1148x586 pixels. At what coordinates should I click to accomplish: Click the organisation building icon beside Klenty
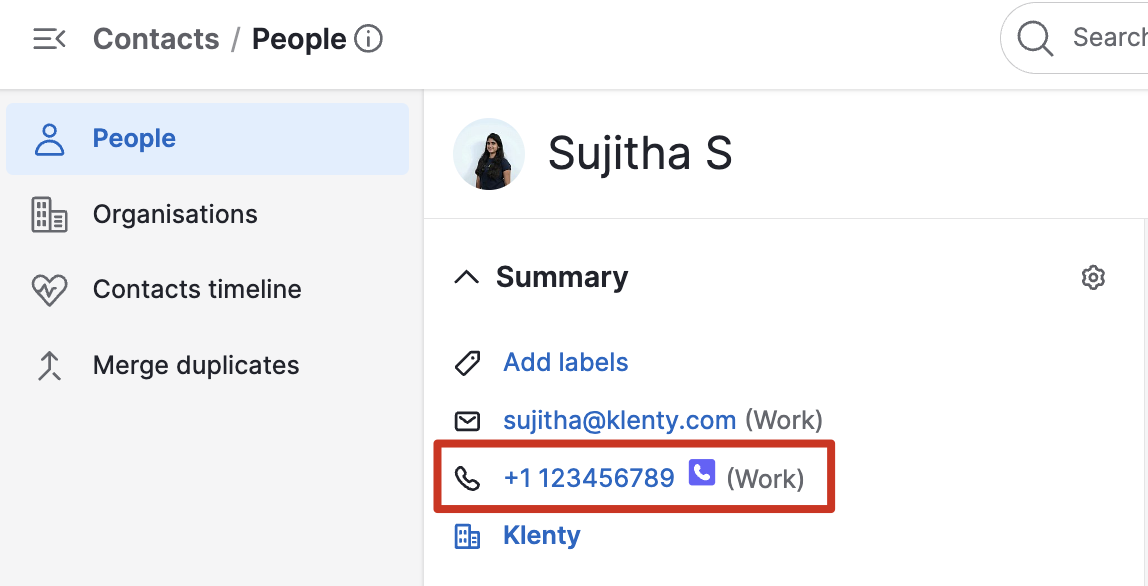(467, 536)
